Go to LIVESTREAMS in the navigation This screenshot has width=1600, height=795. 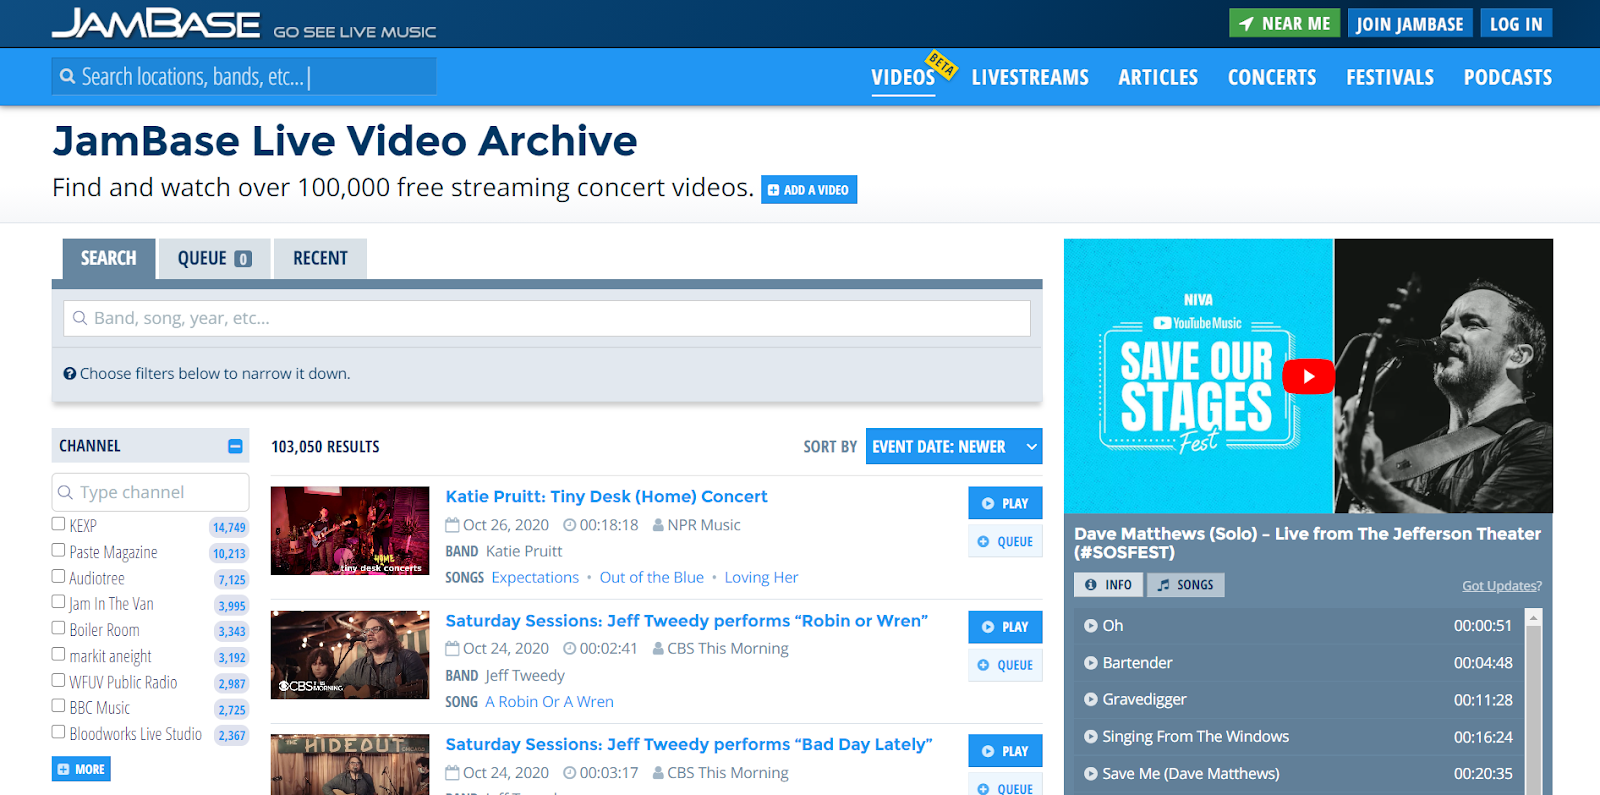point(1030,77)
